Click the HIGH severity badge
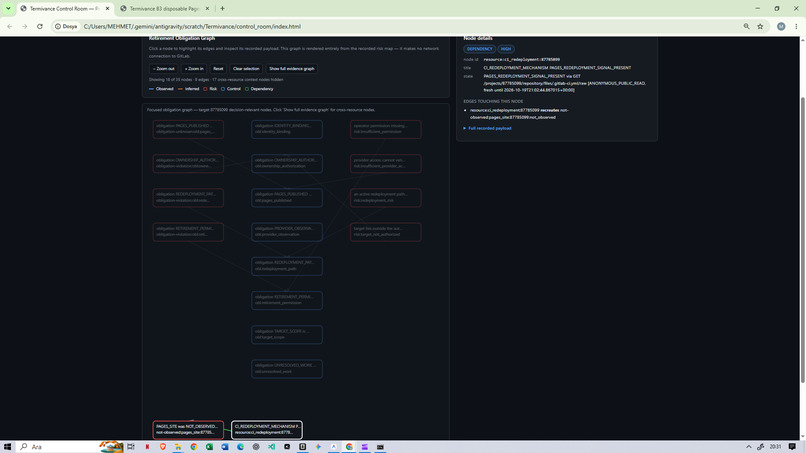806x453 pixels. 506,49
